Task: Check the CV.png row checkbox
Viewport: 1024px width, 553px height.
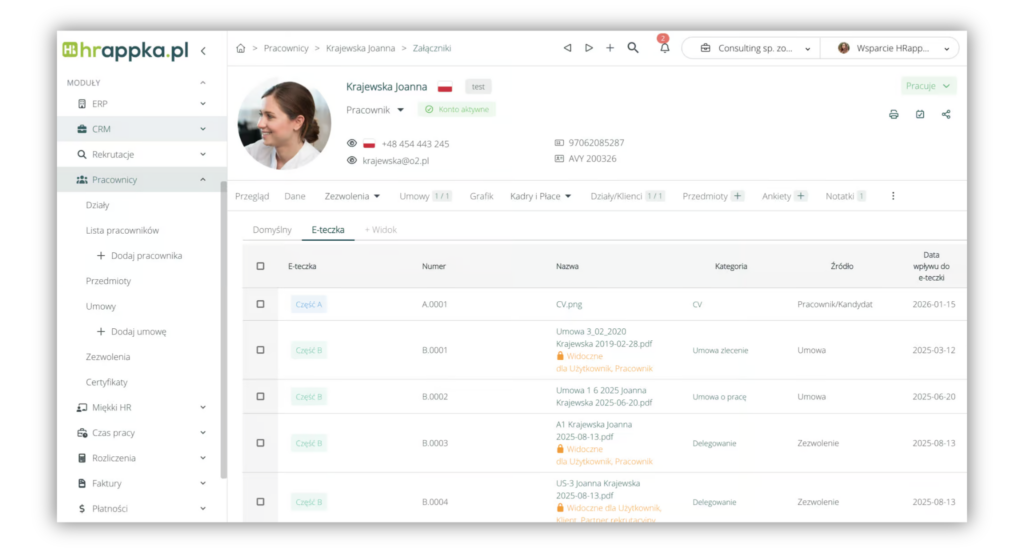Action: (x=261, y=304)
